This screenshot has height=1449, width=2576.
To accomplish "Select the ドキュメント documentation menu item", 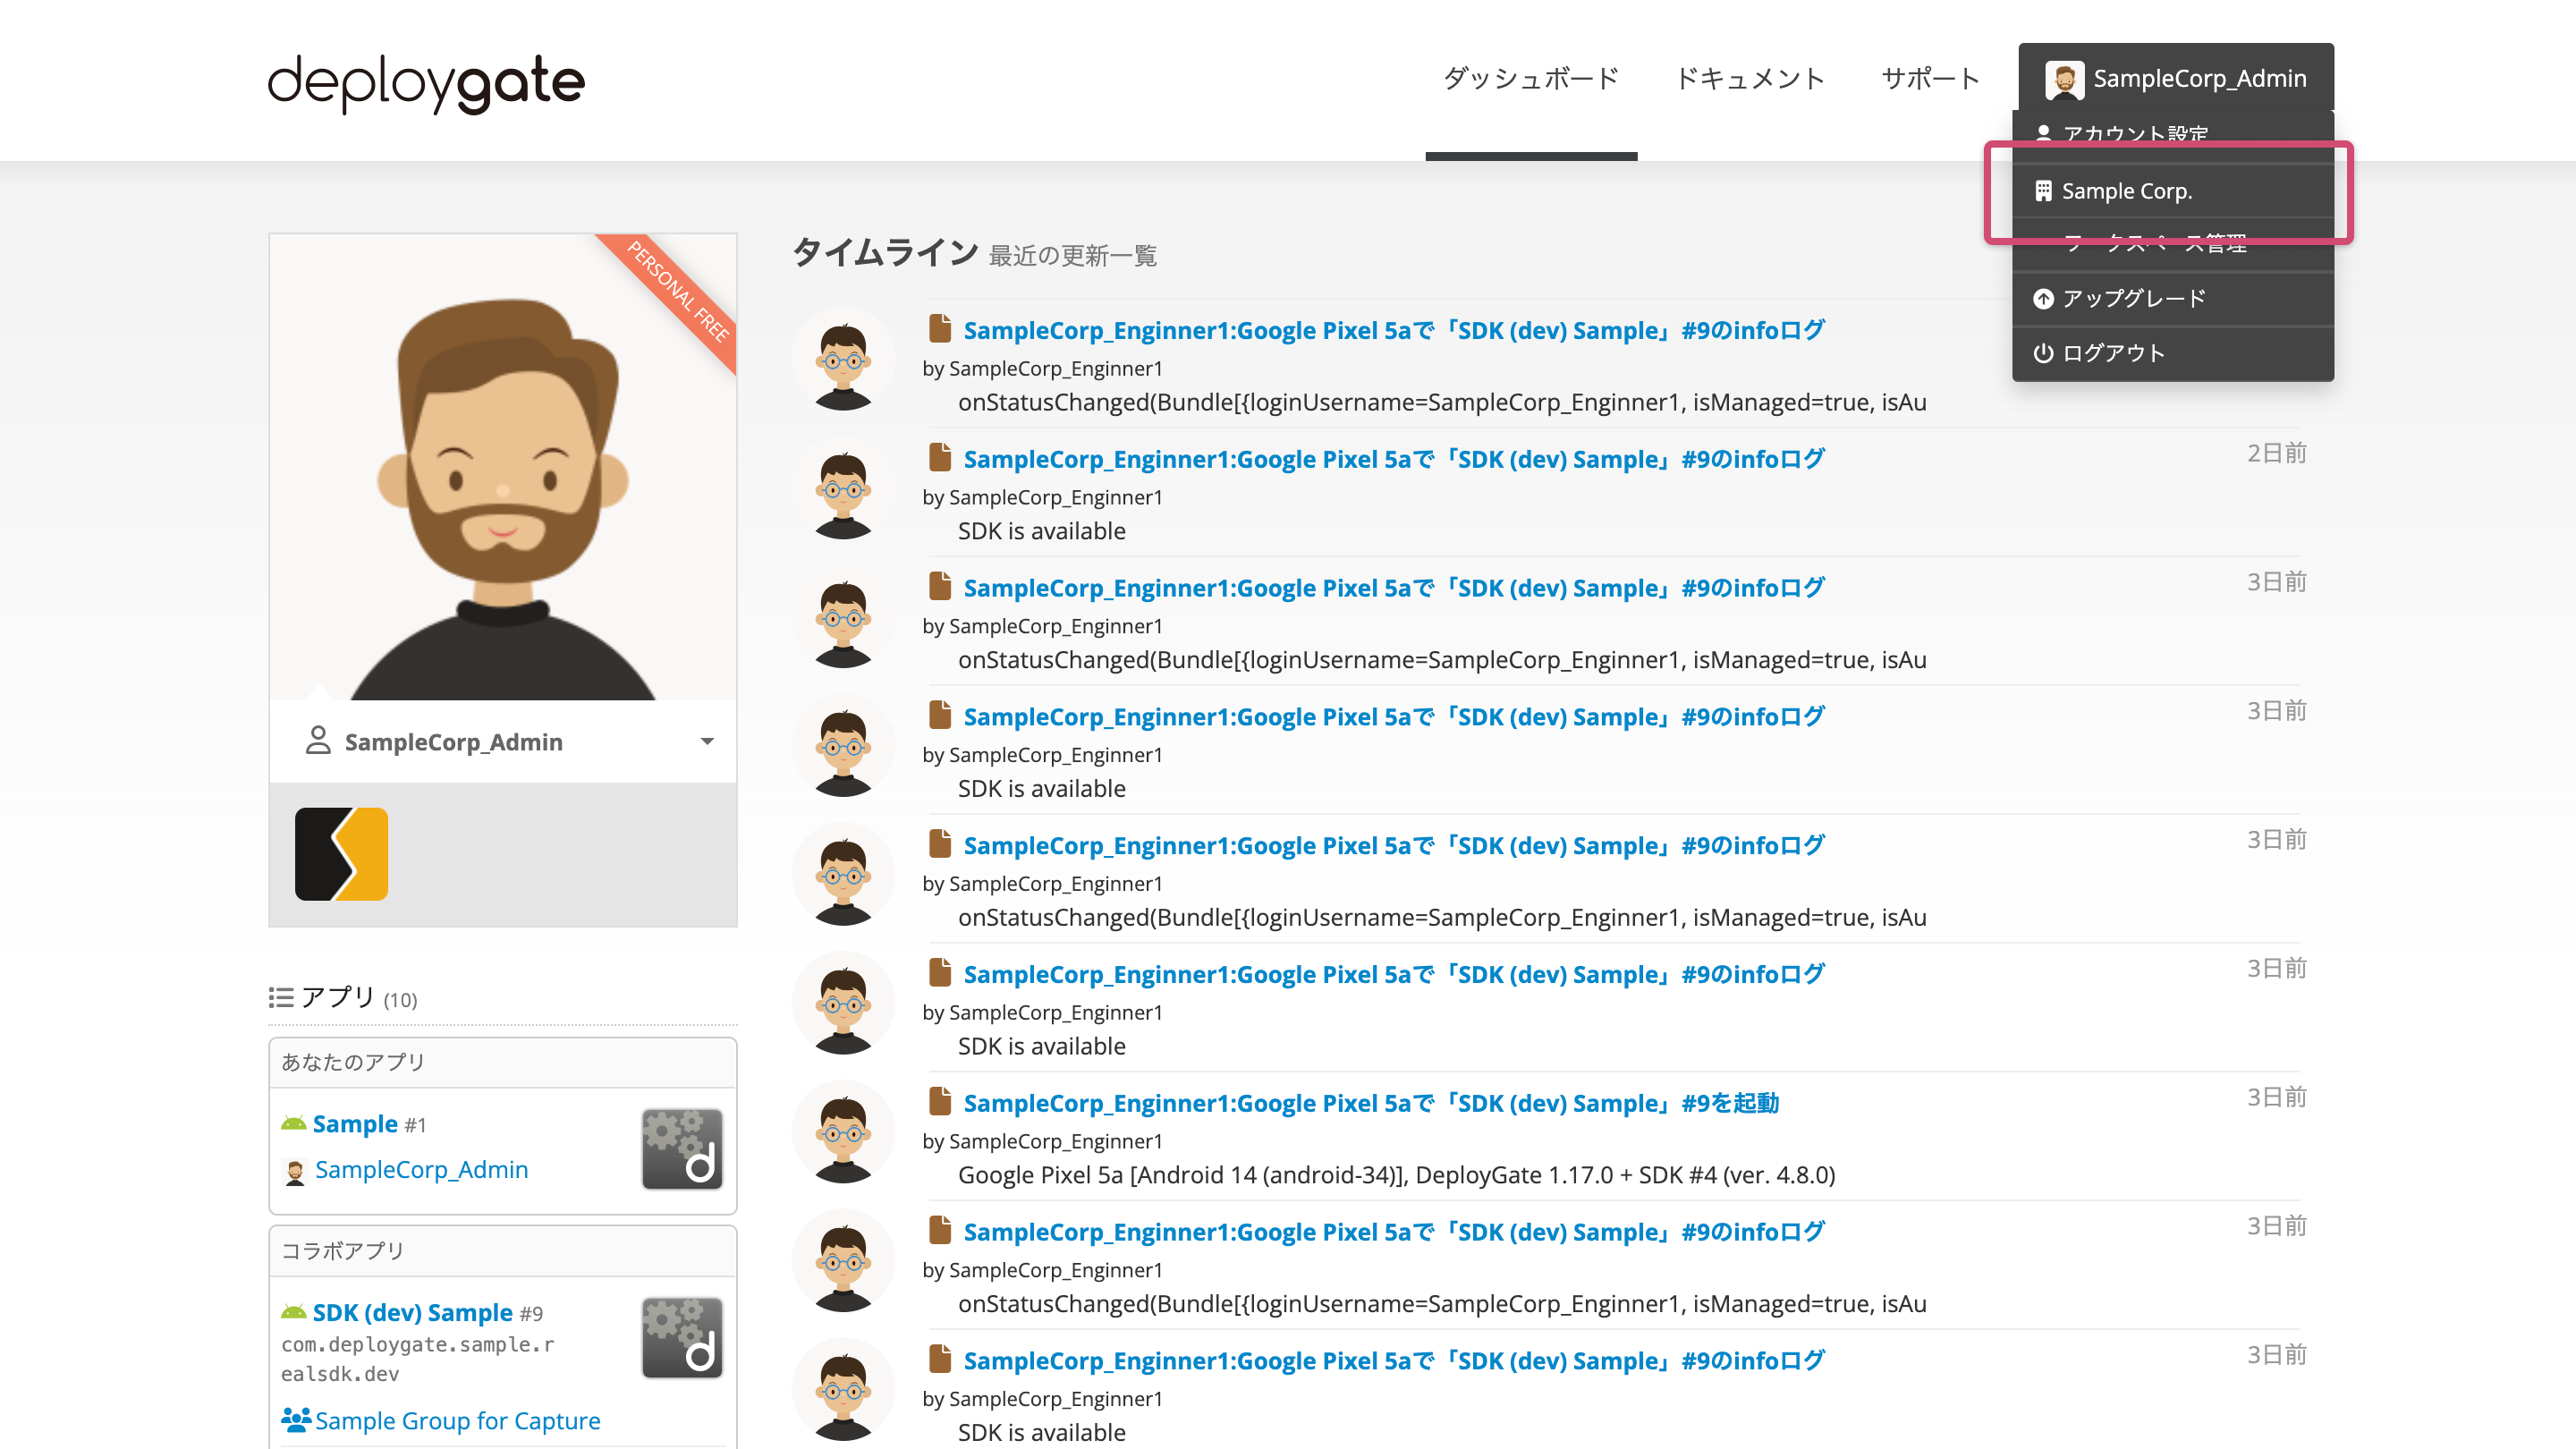I will click(x=1751, y=80).
